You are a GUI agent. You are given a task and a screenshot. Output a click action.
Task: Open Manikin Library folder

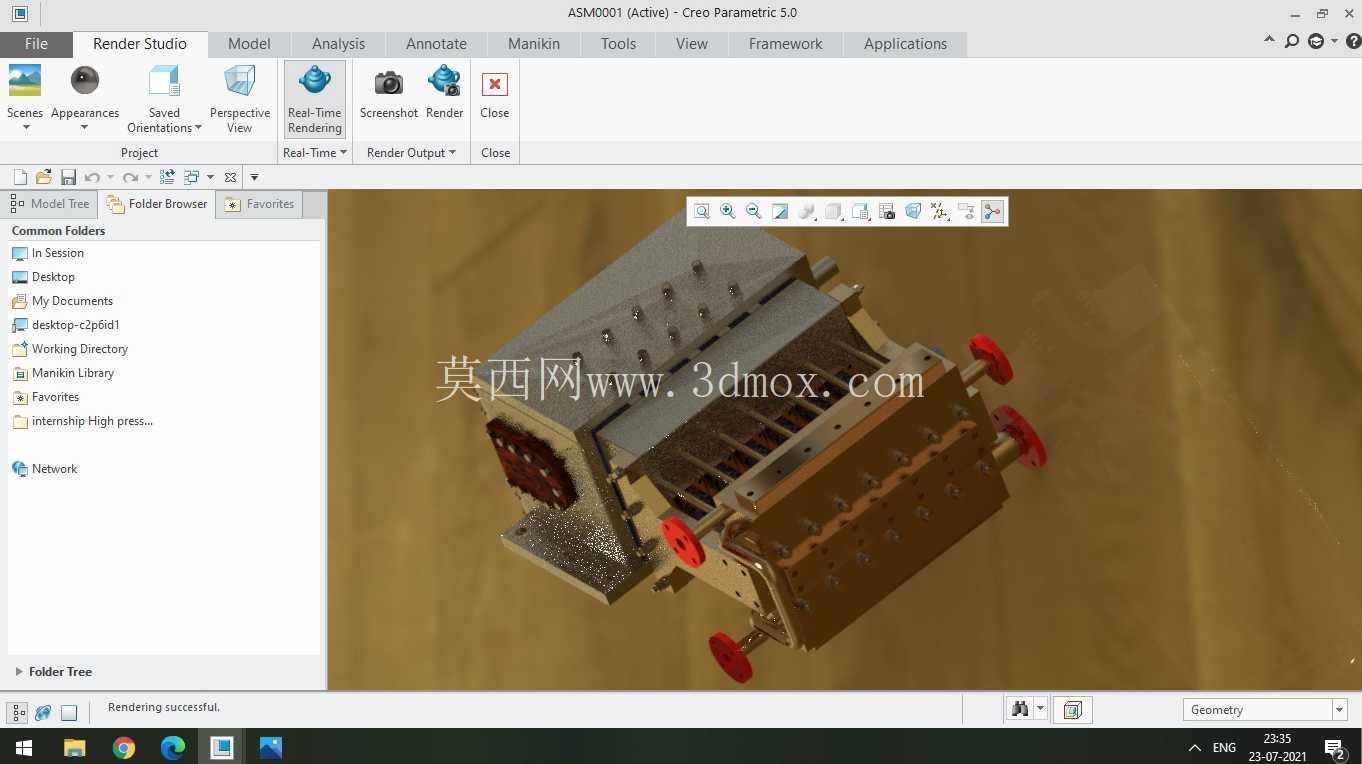[63, 373]
